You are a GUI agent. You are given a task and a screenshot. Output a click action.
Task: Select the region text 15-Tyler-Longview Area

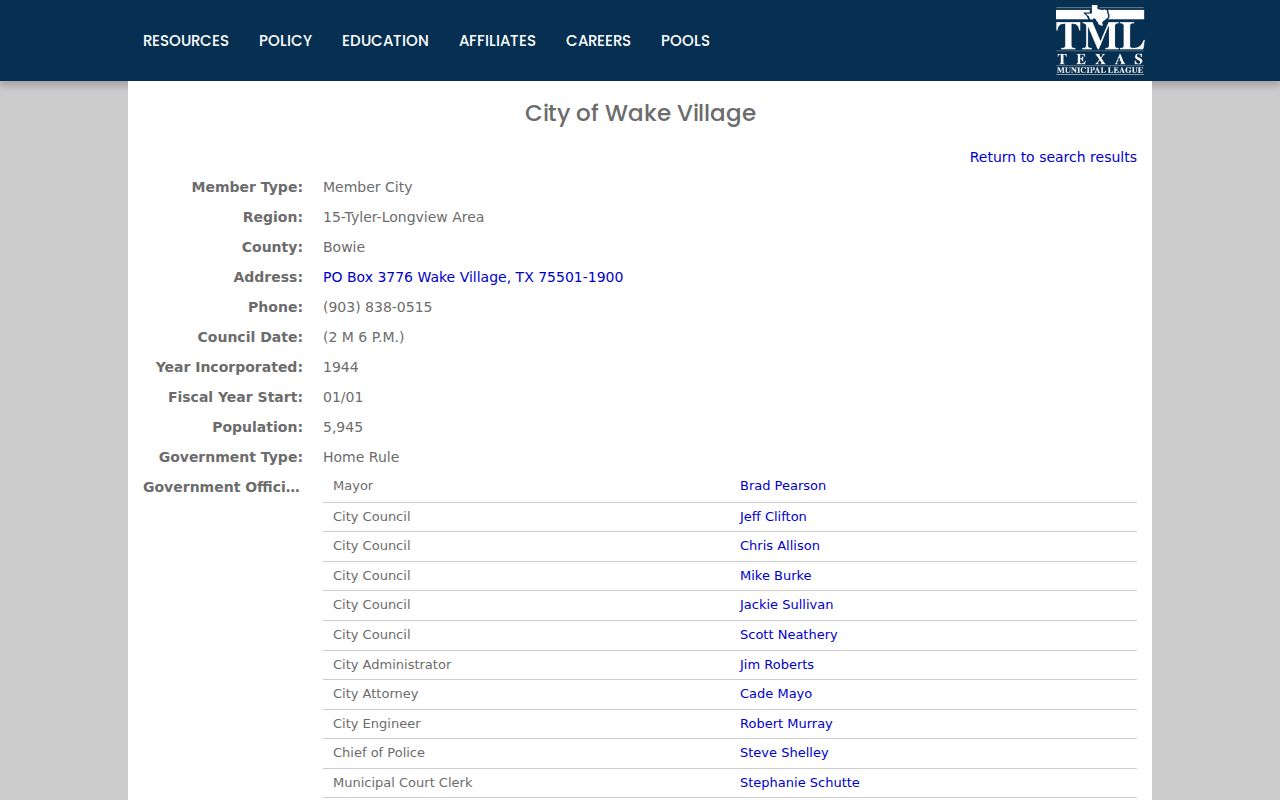tap(403, 217)
